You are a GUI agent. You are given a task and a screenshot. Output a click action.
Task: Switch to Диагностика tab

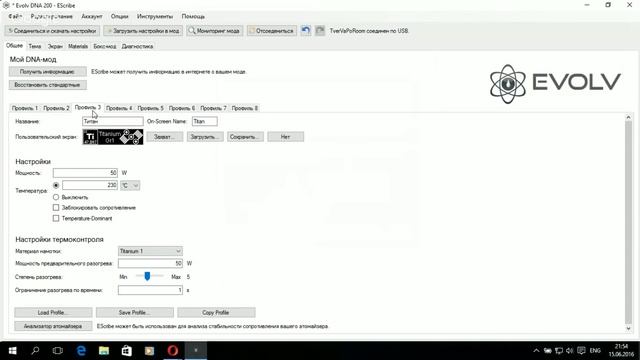point(137,47)
